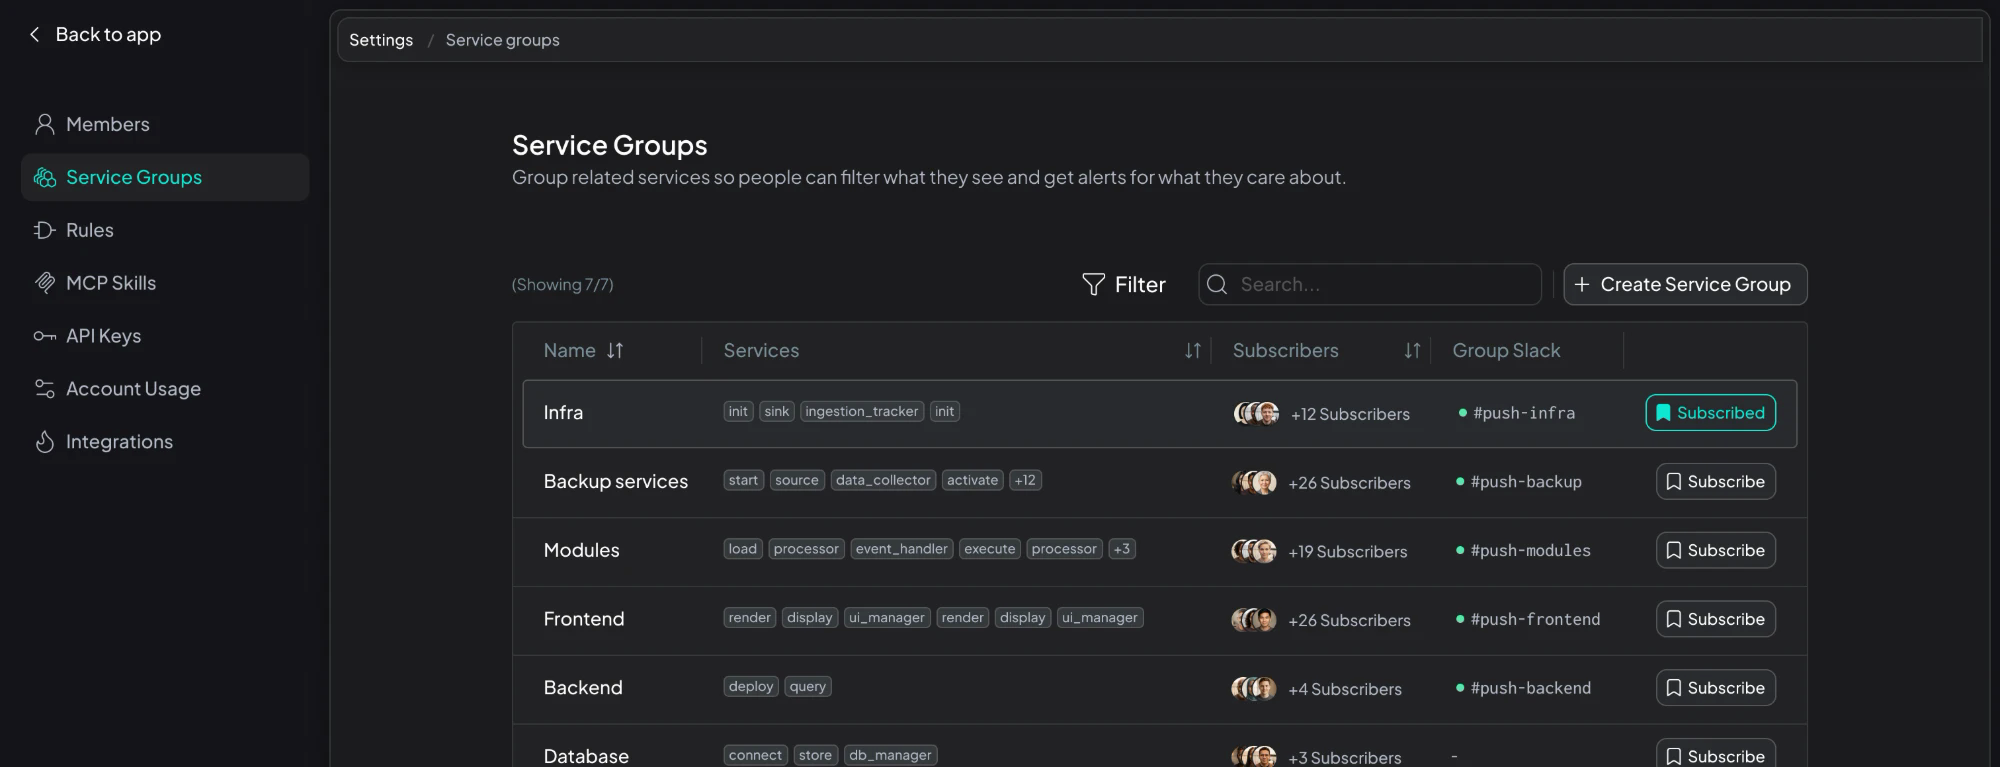Click the Account Usage sliders icon

(44, 389)
